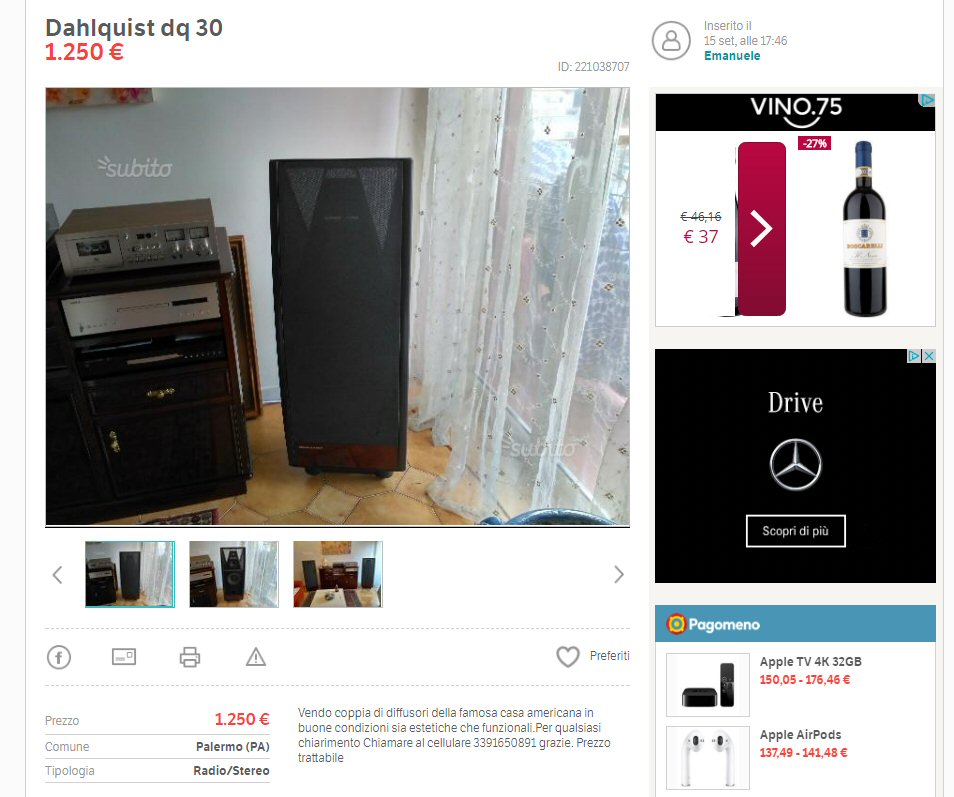Advance Vino75 ad with white arrow
This screenshot has height=797, width=954.
(x=761, y=229)
